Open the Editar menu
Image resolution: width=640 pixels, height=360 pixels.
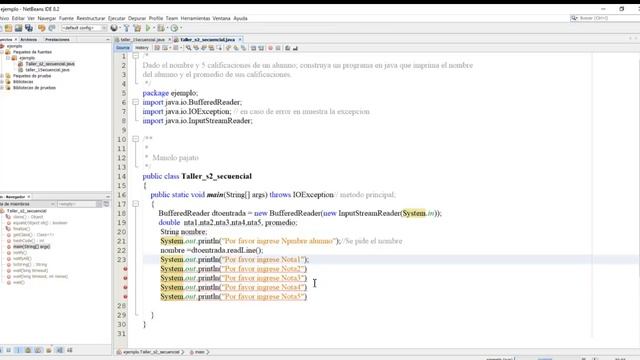(18, 18)
